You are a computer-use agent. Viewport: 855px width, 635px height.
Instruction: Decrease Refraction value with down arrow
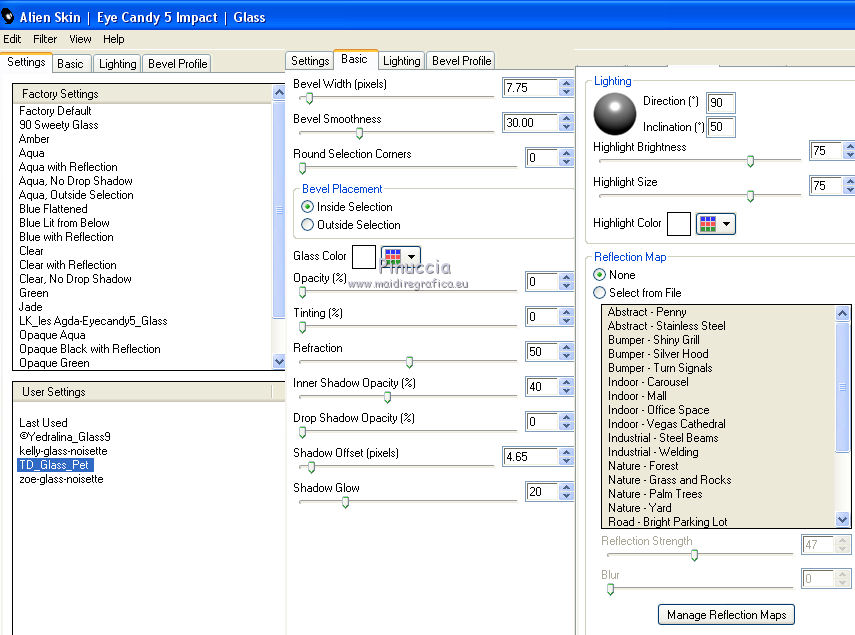point(567,356)
